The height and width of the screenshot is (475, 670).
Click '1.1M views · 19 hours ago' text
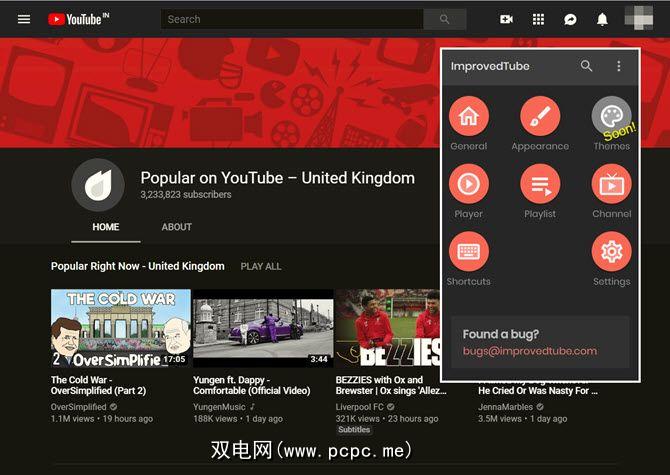tap(102, 419)
